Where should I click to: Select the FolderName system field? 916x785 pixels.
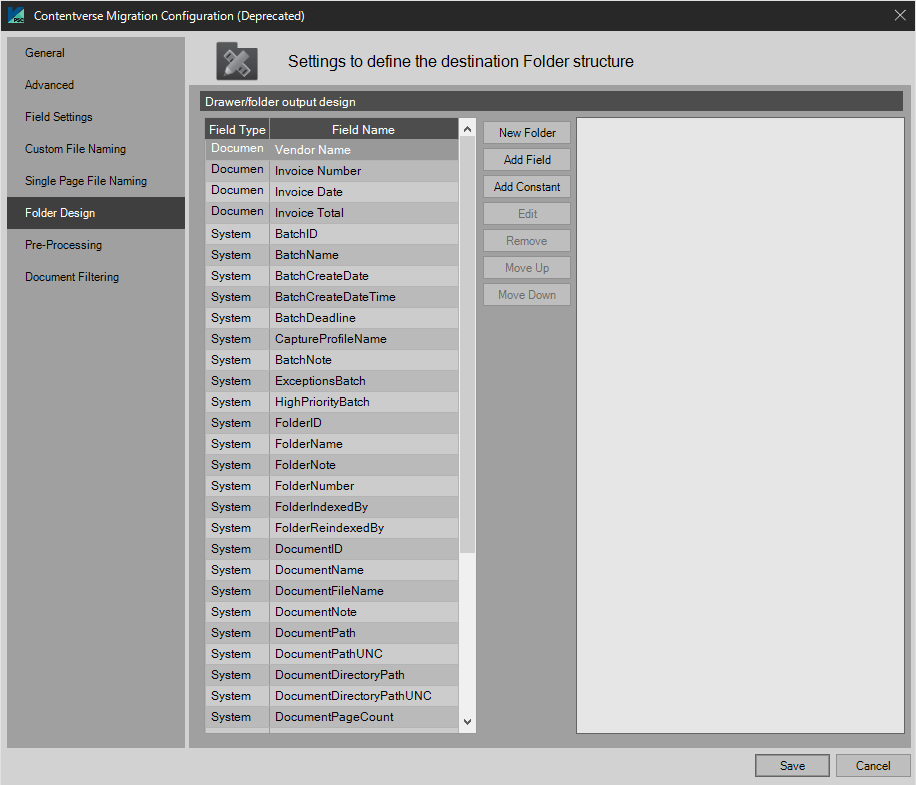(331, 444)
